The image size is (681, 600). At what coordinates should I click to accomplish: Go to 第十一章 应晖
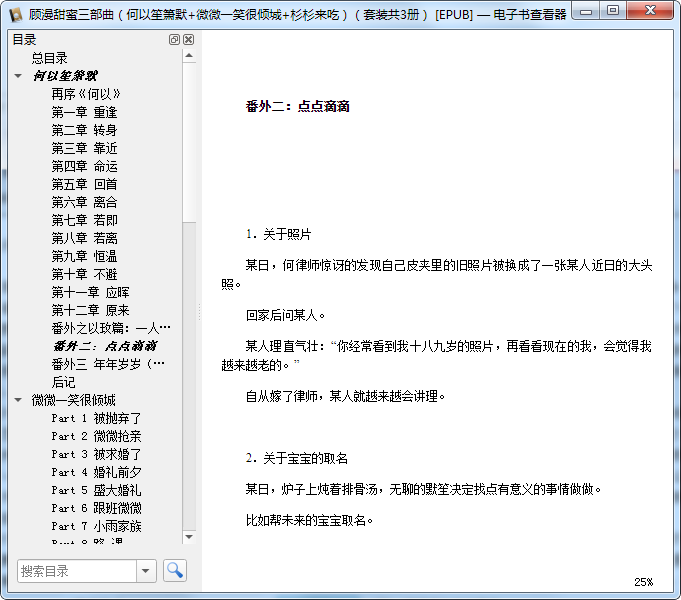[90, 292]
